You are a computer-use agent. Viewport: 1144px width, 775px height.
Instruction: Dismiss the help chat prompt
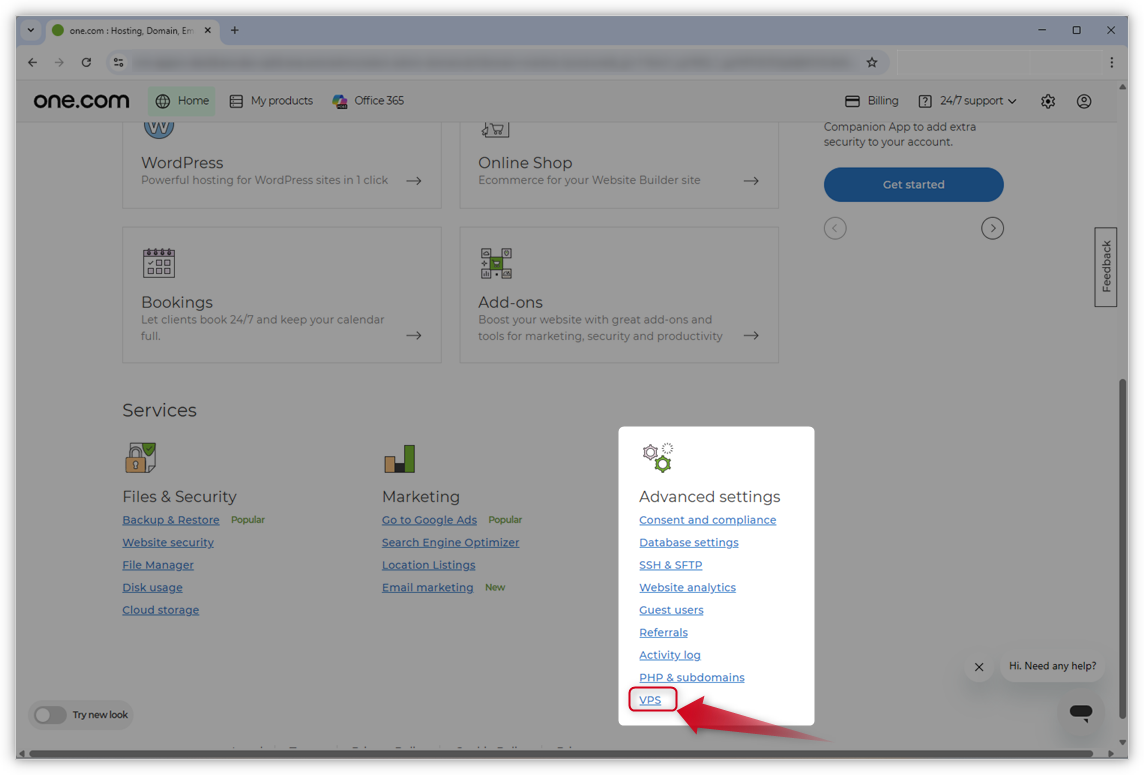[978, 667]
